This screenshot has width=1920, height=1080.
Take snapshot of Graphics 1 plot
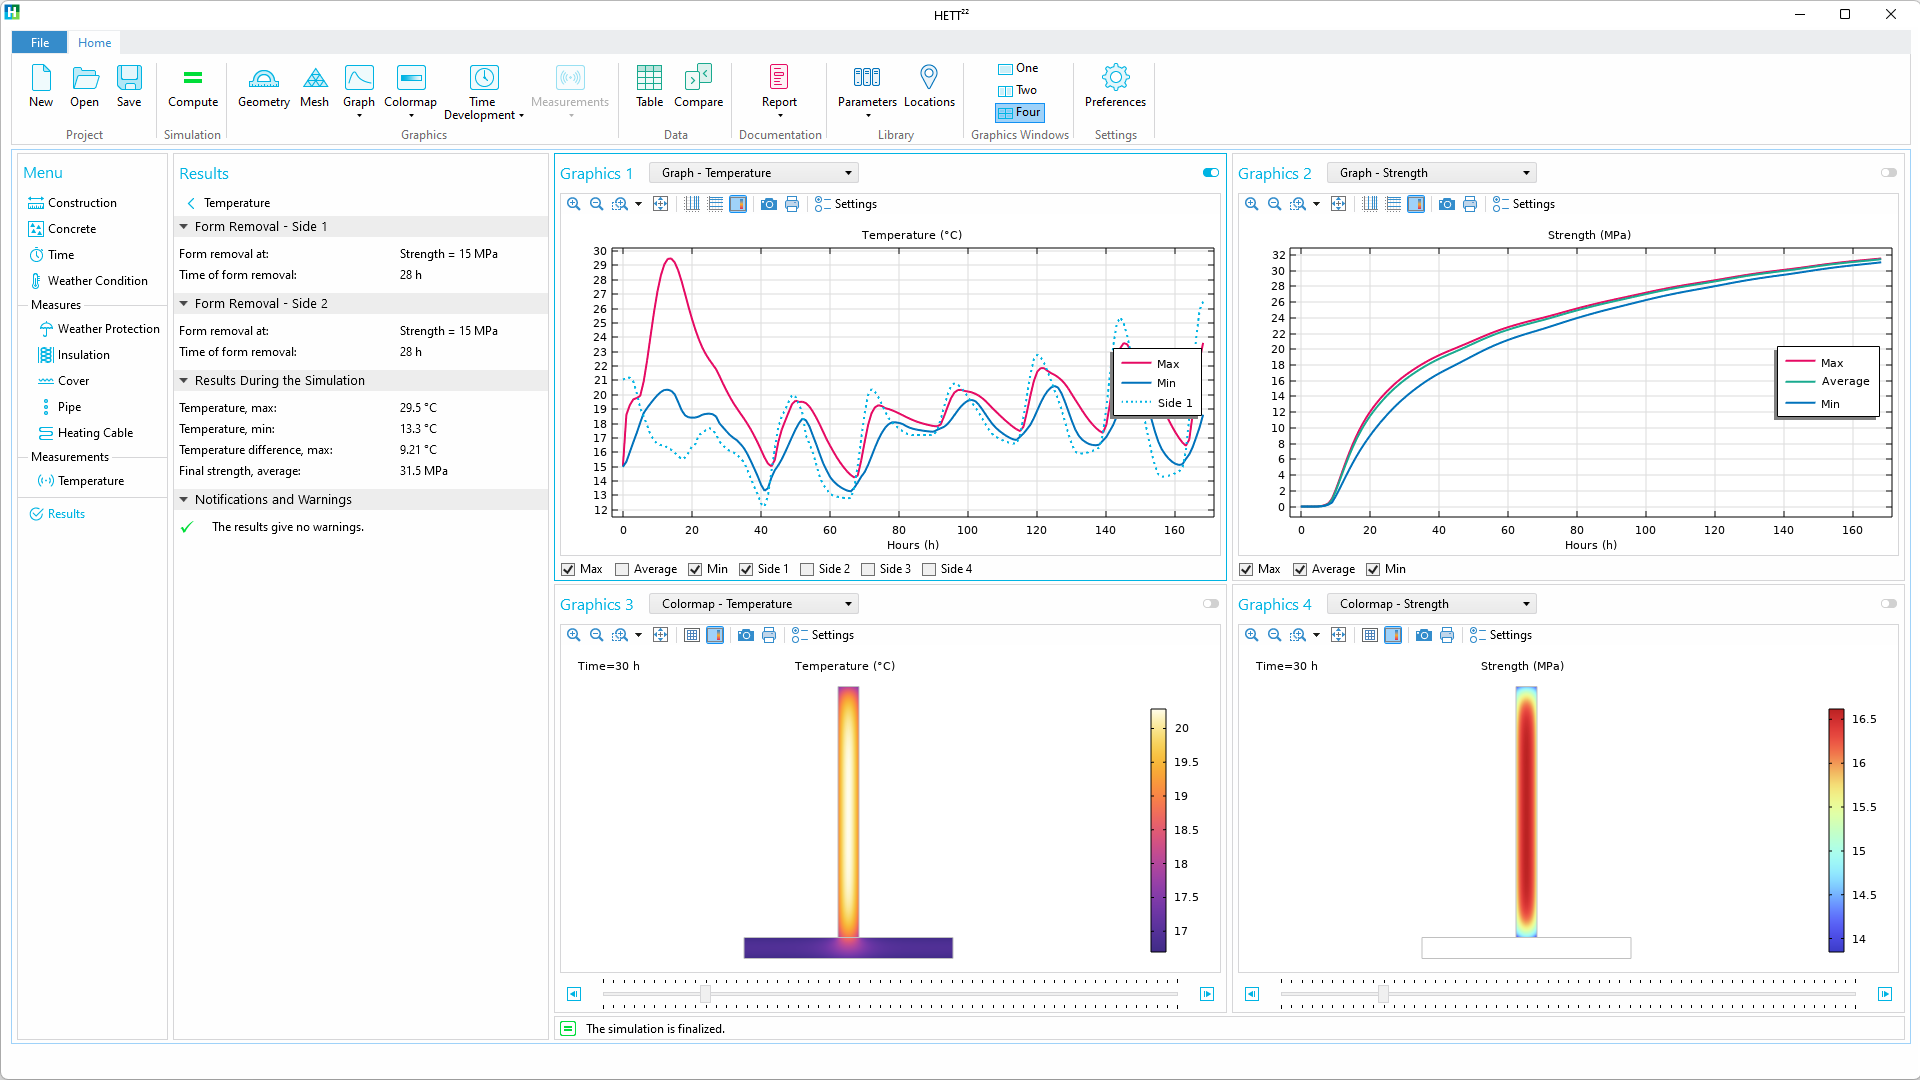coord(768,204)
